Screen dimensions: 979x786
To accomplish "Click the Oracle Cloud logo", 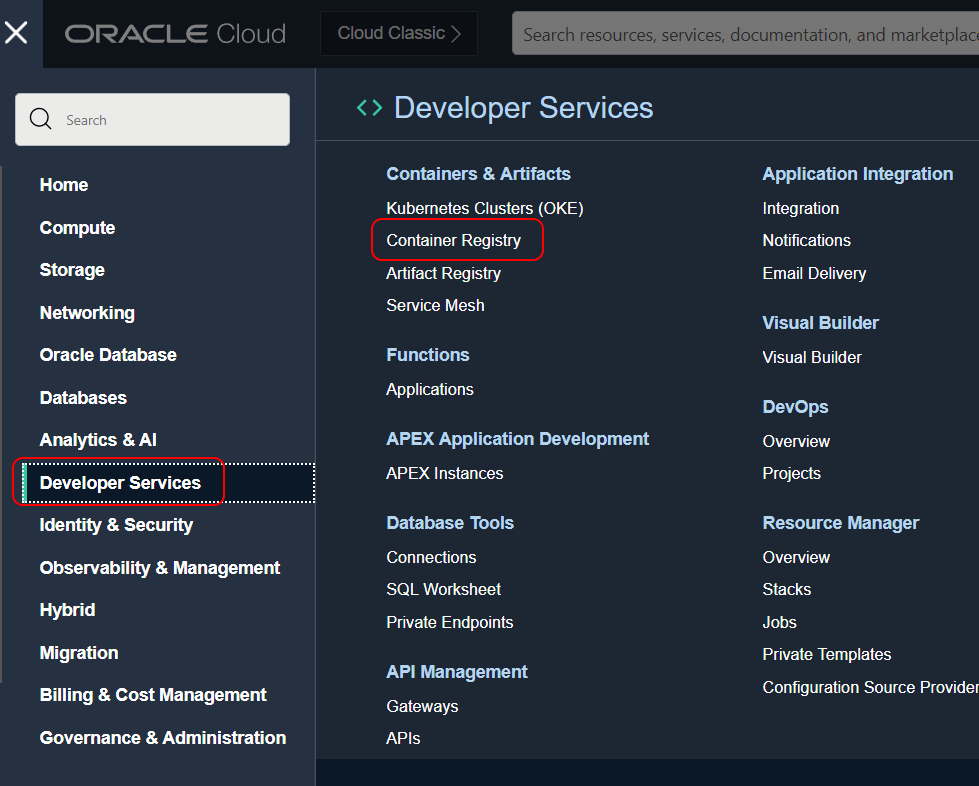I will pyautogui.click(x=175, y=34).
